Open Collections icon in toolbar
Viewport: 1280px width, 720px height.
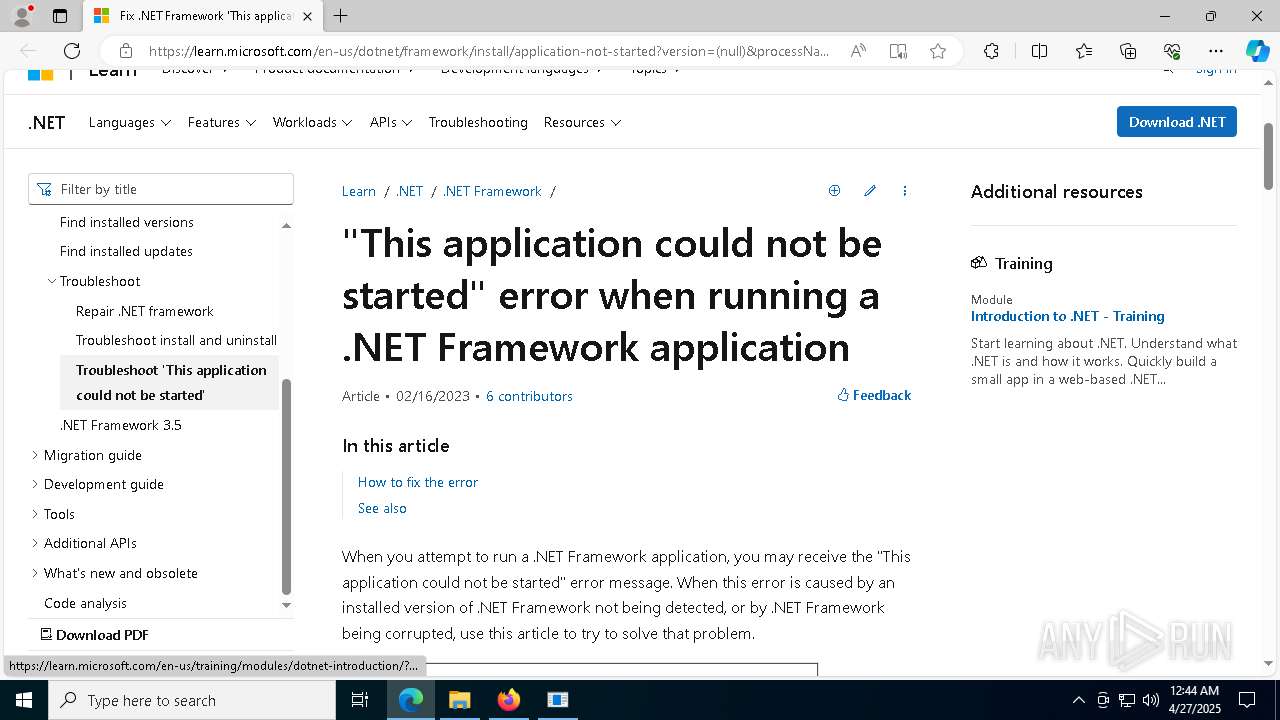[x=1128, y=51]
